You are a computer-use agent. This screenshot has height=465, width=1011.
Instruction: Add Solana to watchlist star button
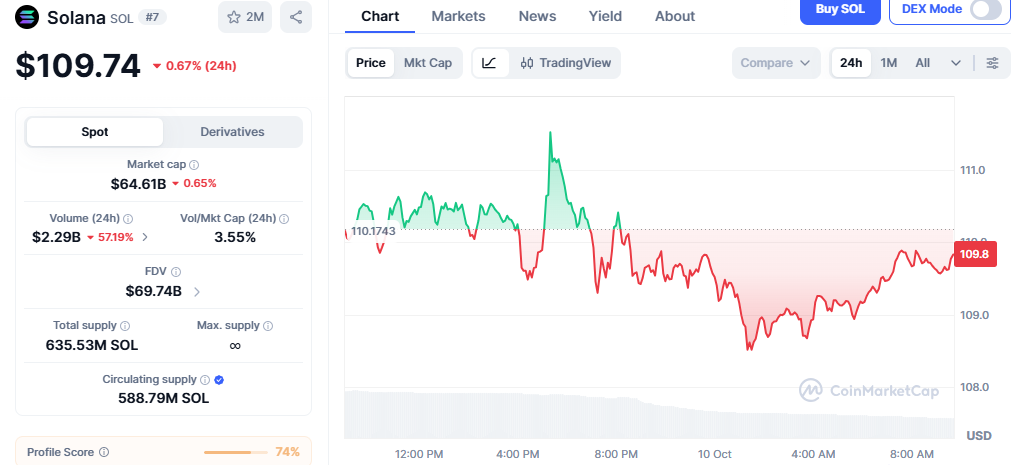(x=245, y=17)
